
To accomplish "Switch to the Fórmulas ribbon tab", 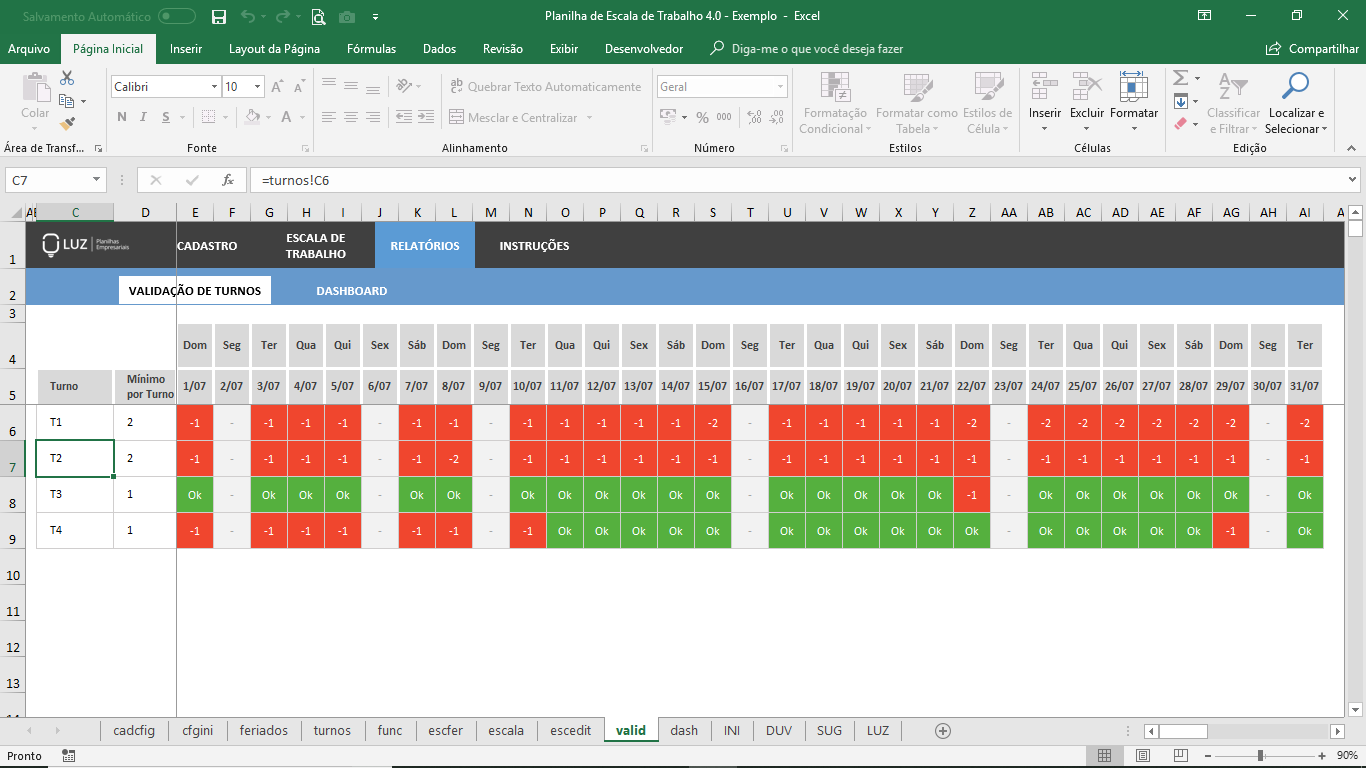I will (x=371, y=49).
